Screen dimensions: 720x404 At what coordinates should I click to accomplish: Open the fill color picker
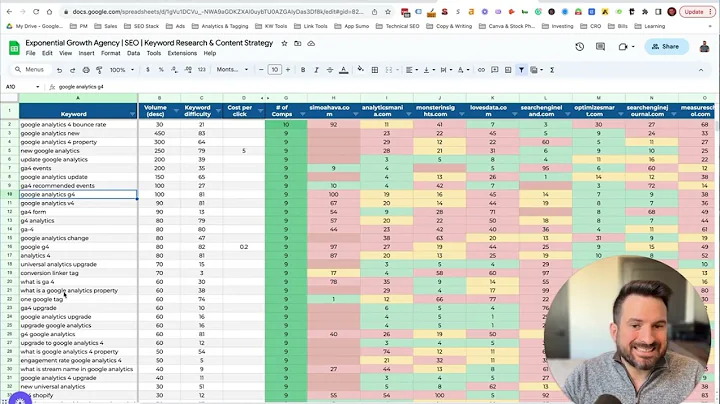point(360,69)
